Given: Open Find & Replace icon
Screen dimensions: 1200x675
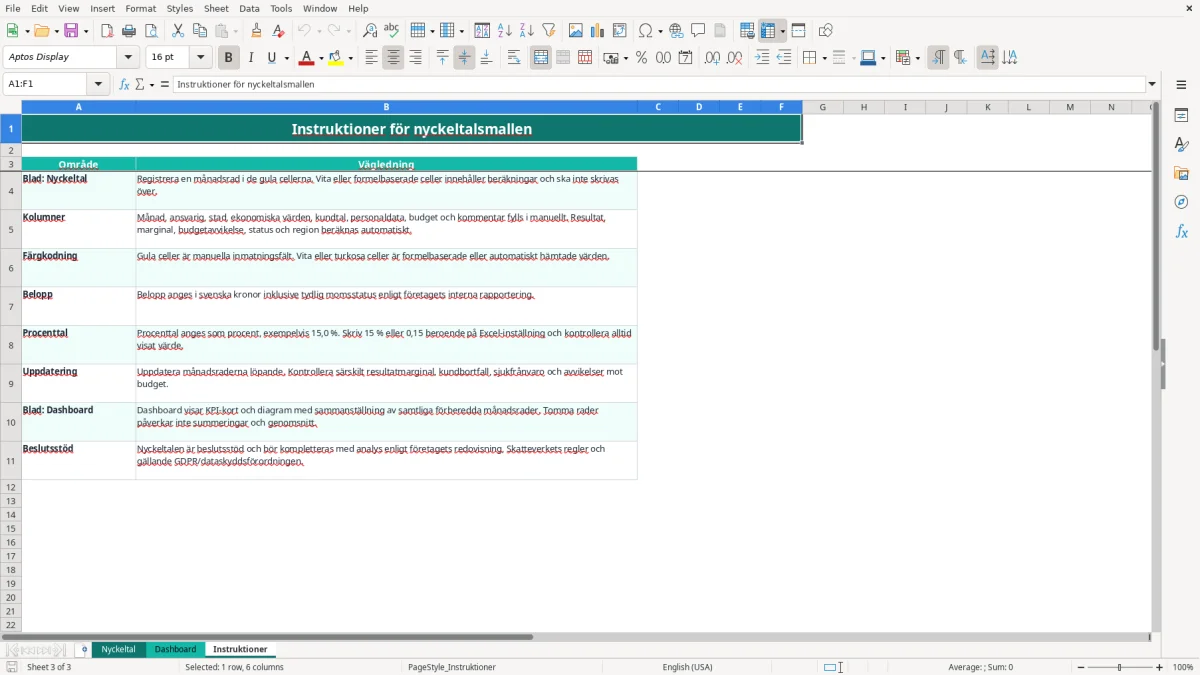Looking at the screenshot, I should click(370, 31).
